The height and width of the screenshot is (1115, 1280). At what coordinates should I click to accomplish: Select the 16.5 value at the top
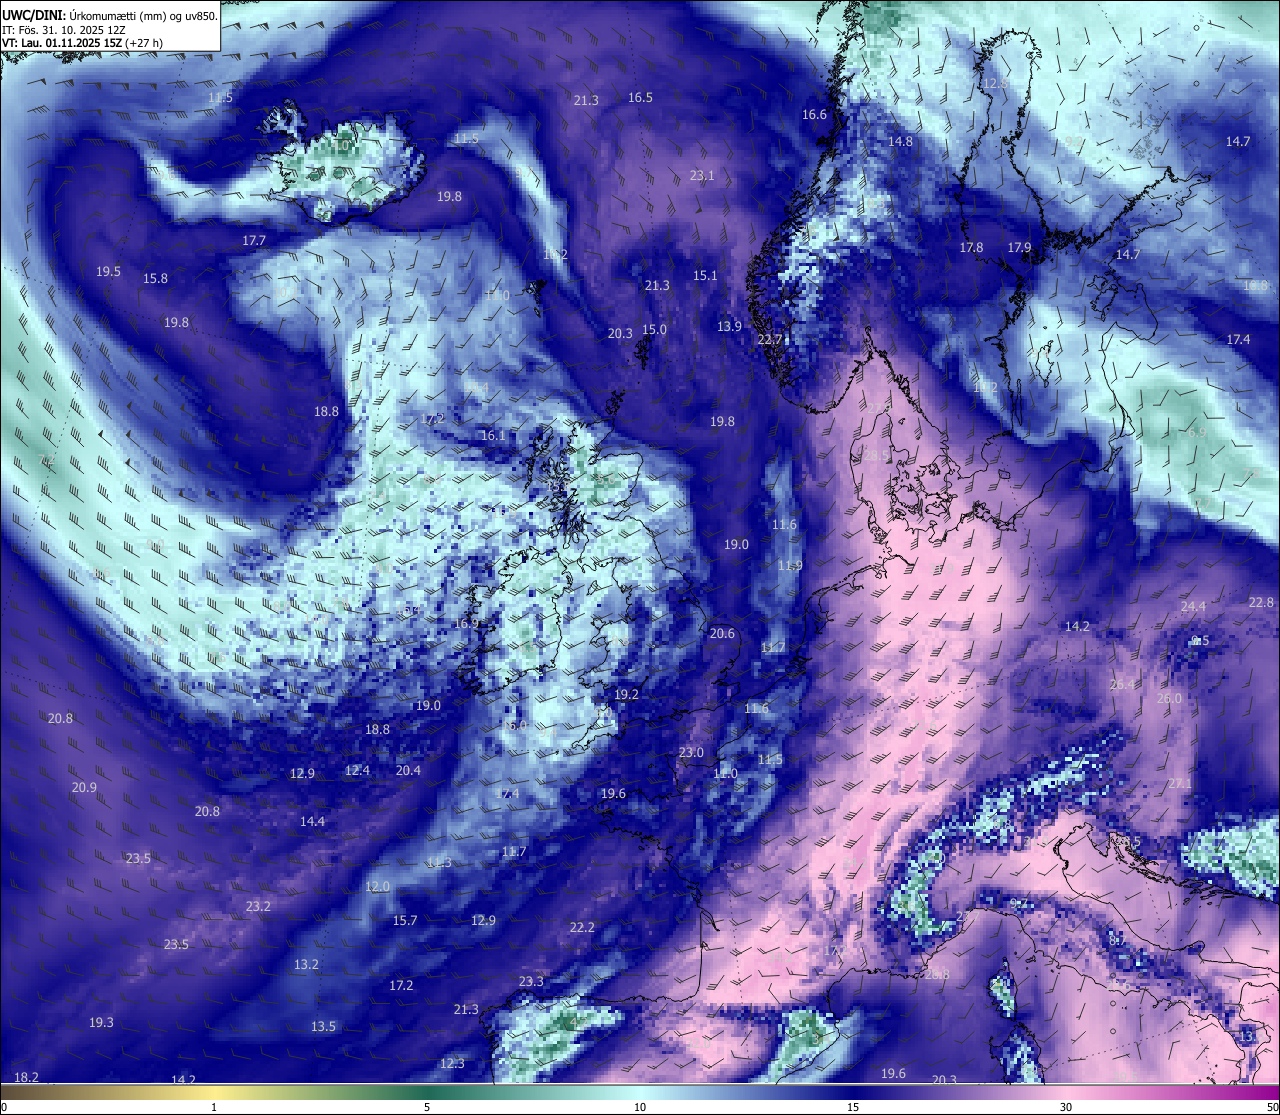pos(640,97)
